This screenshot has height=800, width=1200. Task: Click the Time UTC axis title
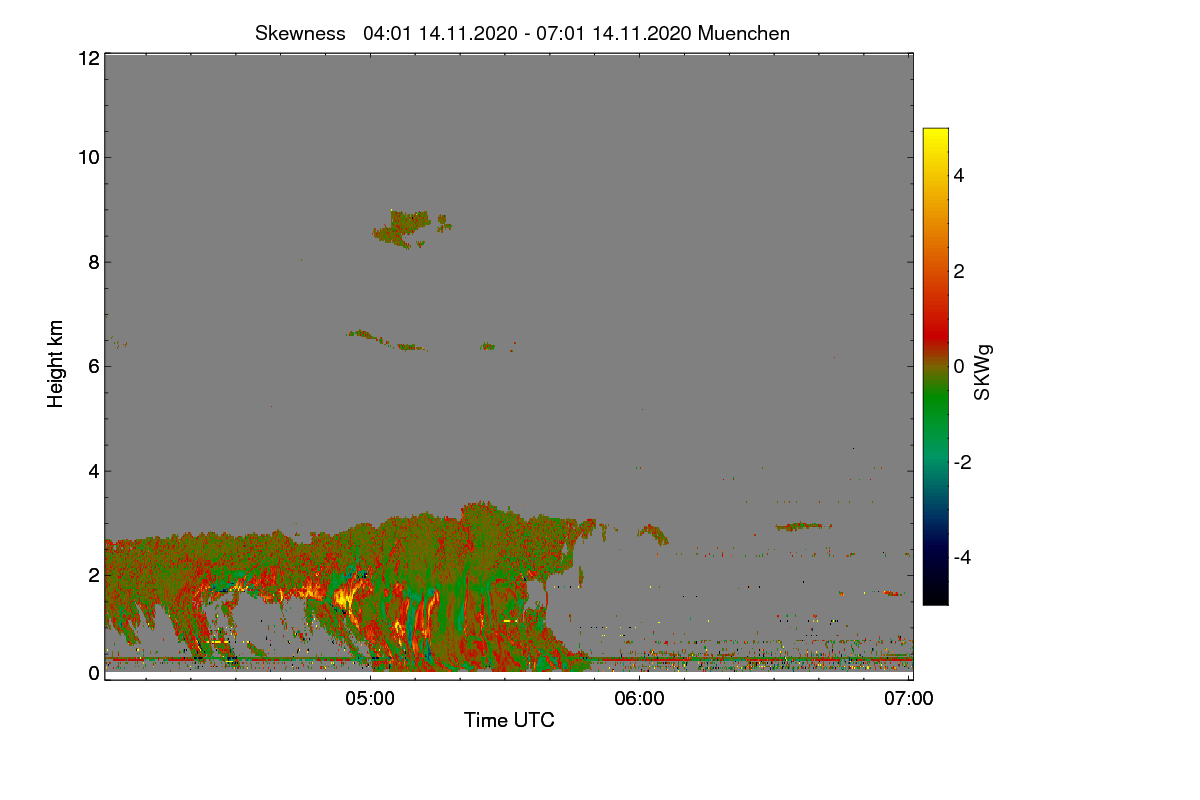click(509, 720)
